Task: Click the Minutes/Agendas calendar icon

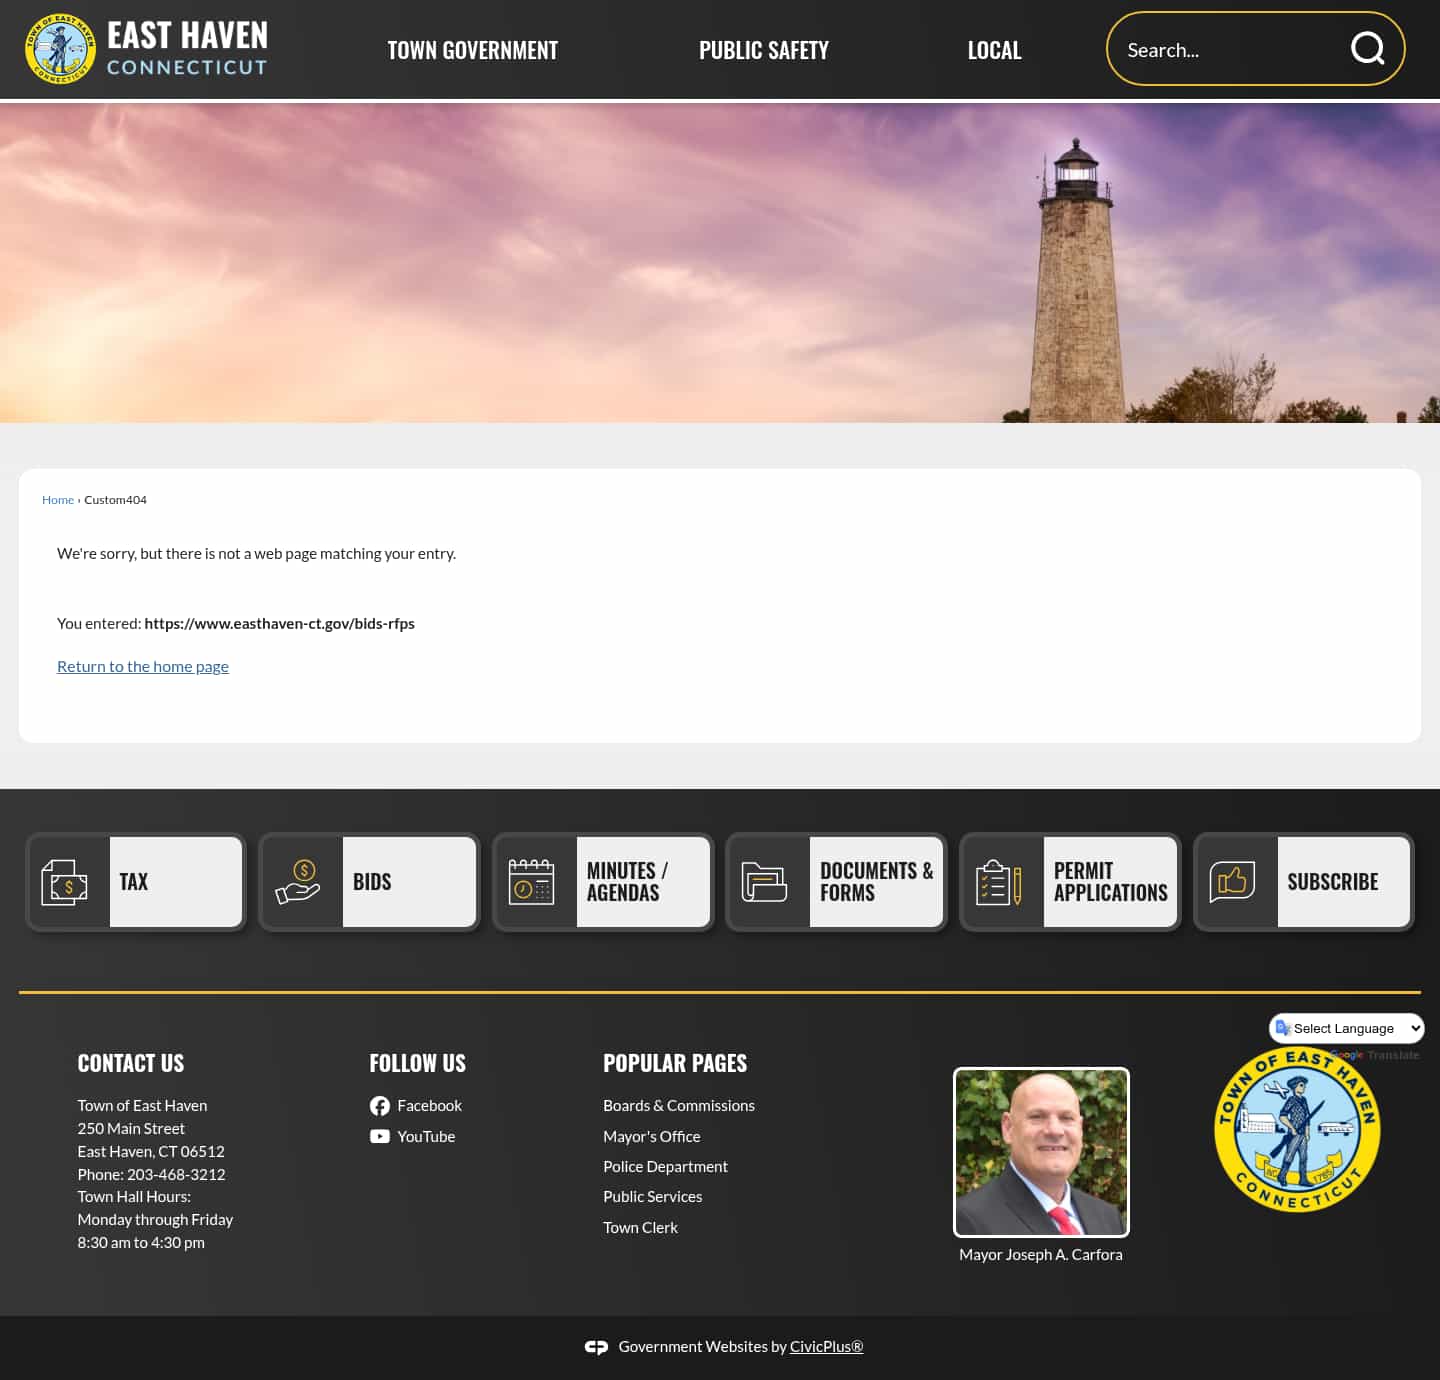Action: tap(531, 881)
